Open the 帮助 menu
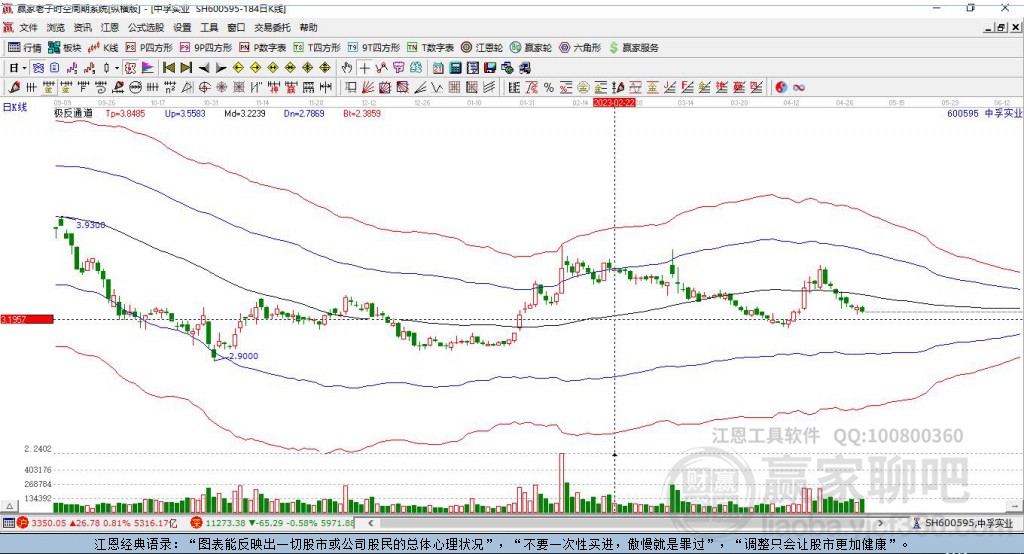Image resolution: width=1024 pixels, height=554 pixels. pyautogui.click(x=308, y=27)
